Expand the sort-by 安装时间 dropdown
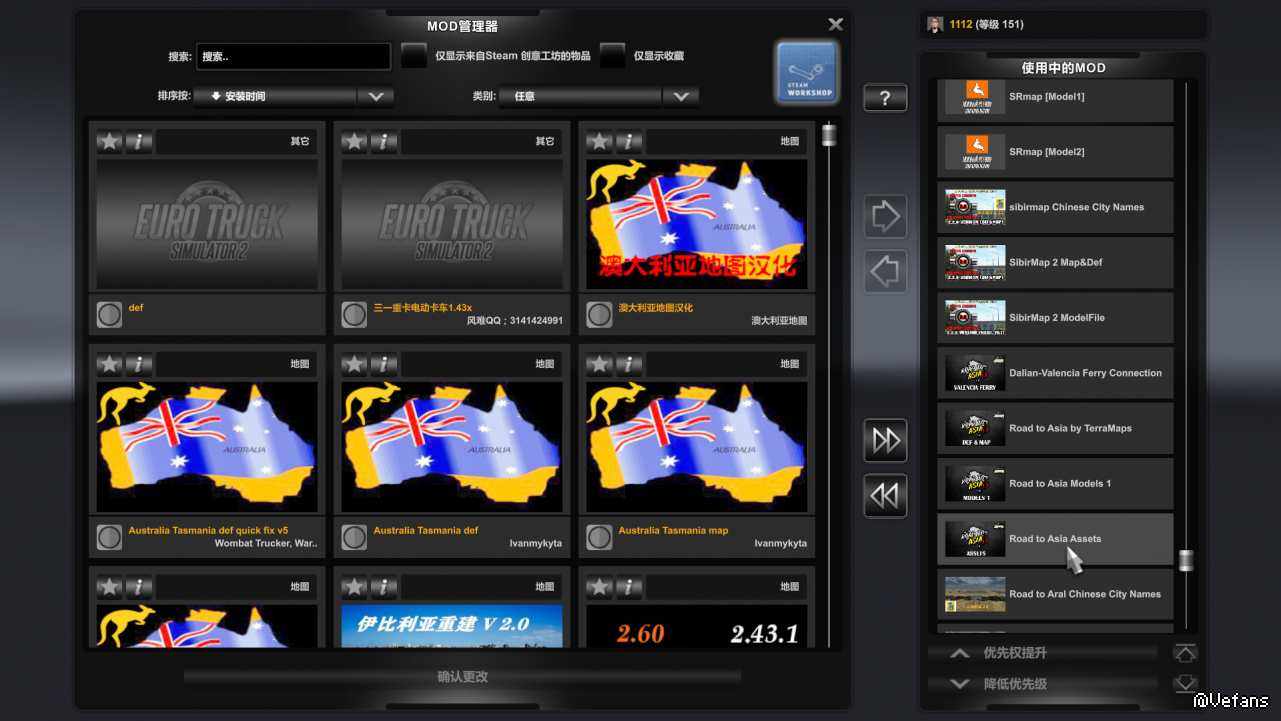This screenshot has width=1281, height=721. point(375,97)
